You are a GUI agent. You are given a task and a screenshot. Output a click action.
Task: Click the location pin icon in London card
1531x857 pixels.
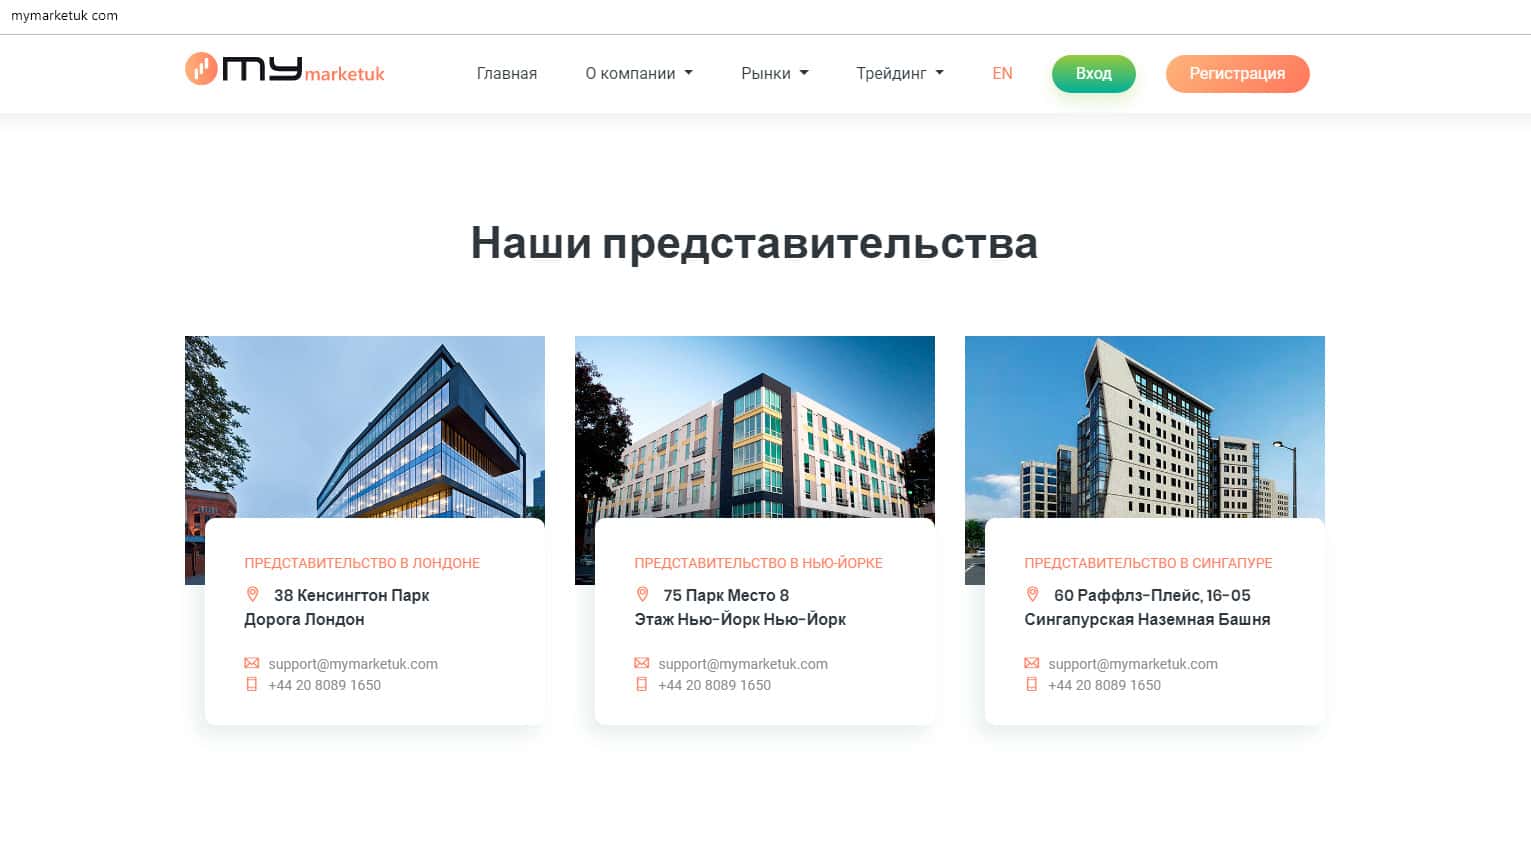pyautogui.click(x=252, y=595)
